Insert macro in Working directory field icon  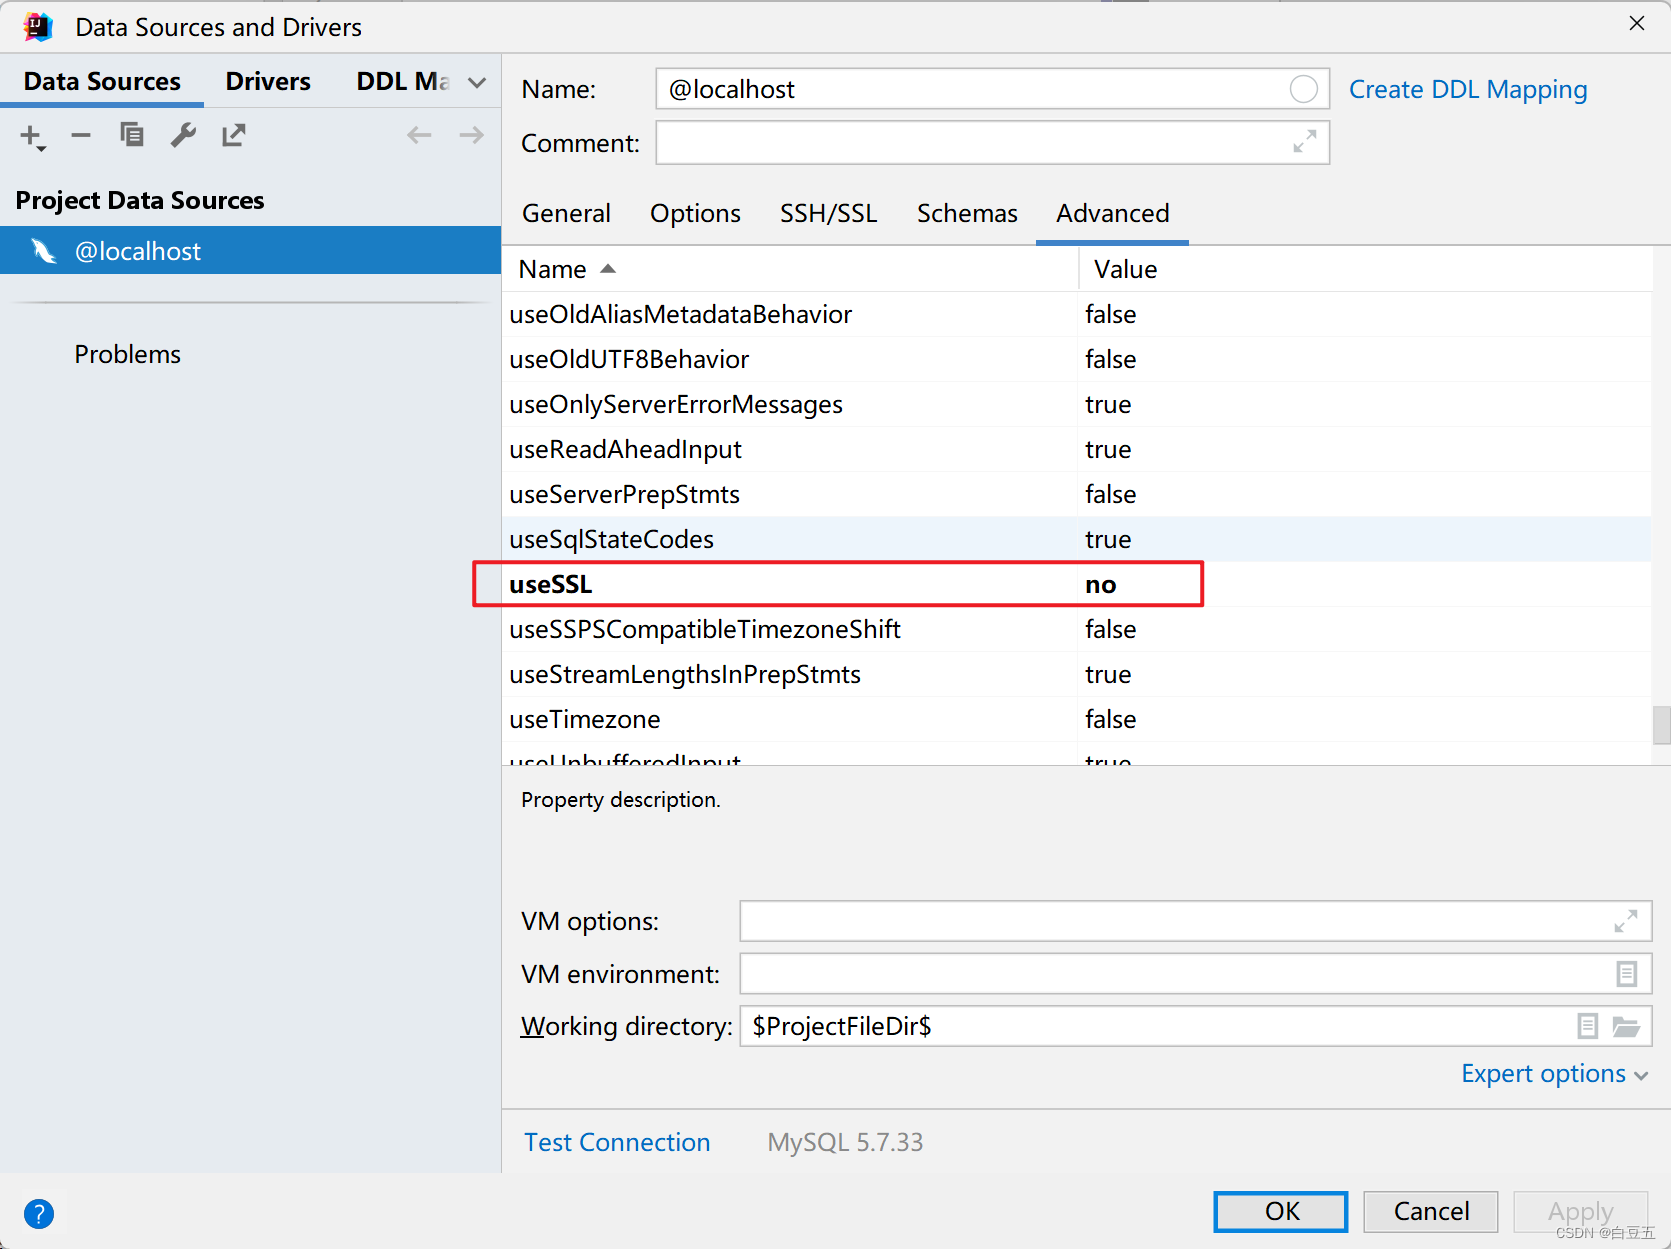pos(1587,1026)
